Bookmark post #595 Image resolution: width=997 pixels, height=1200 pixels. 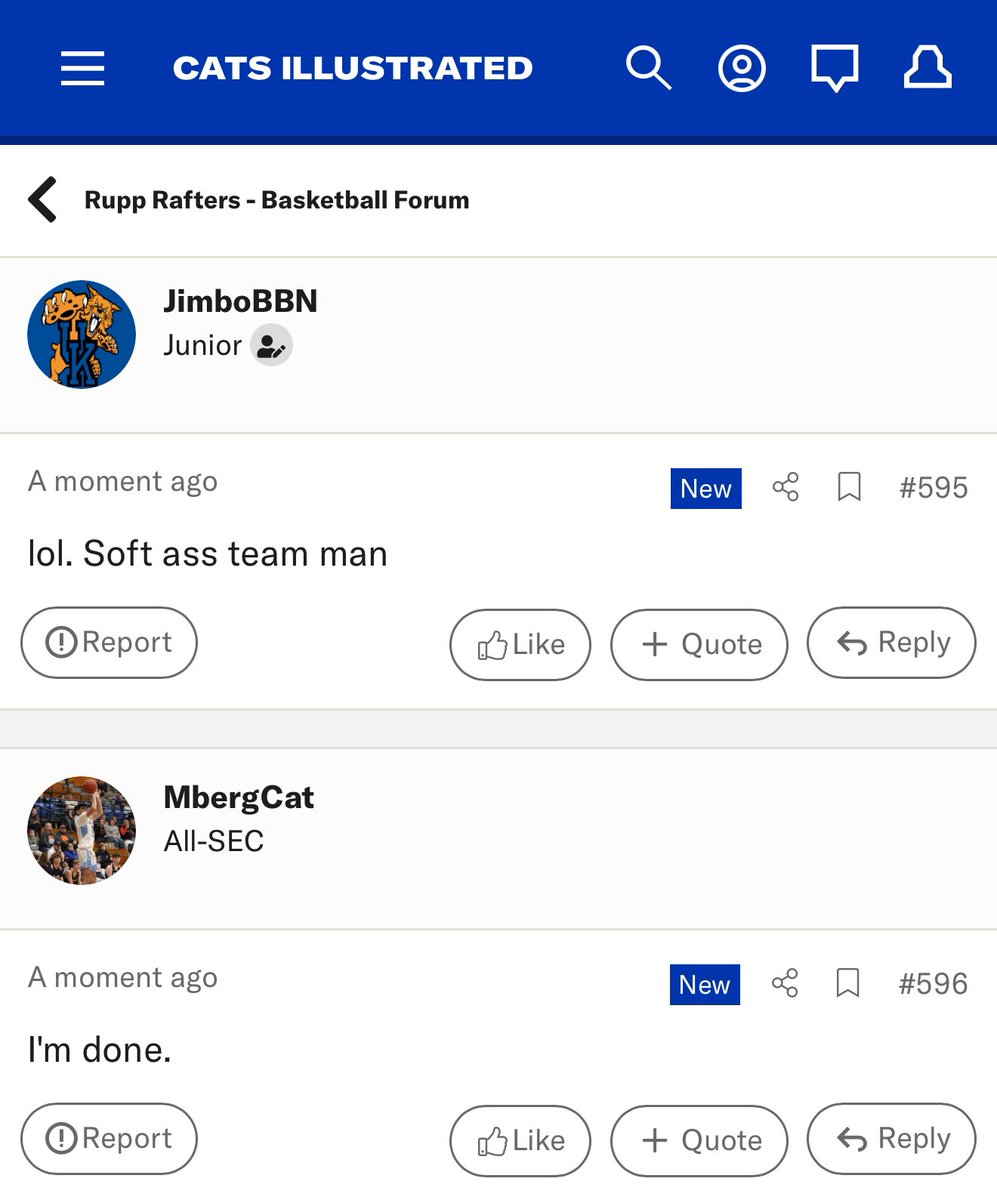(849, 488)
